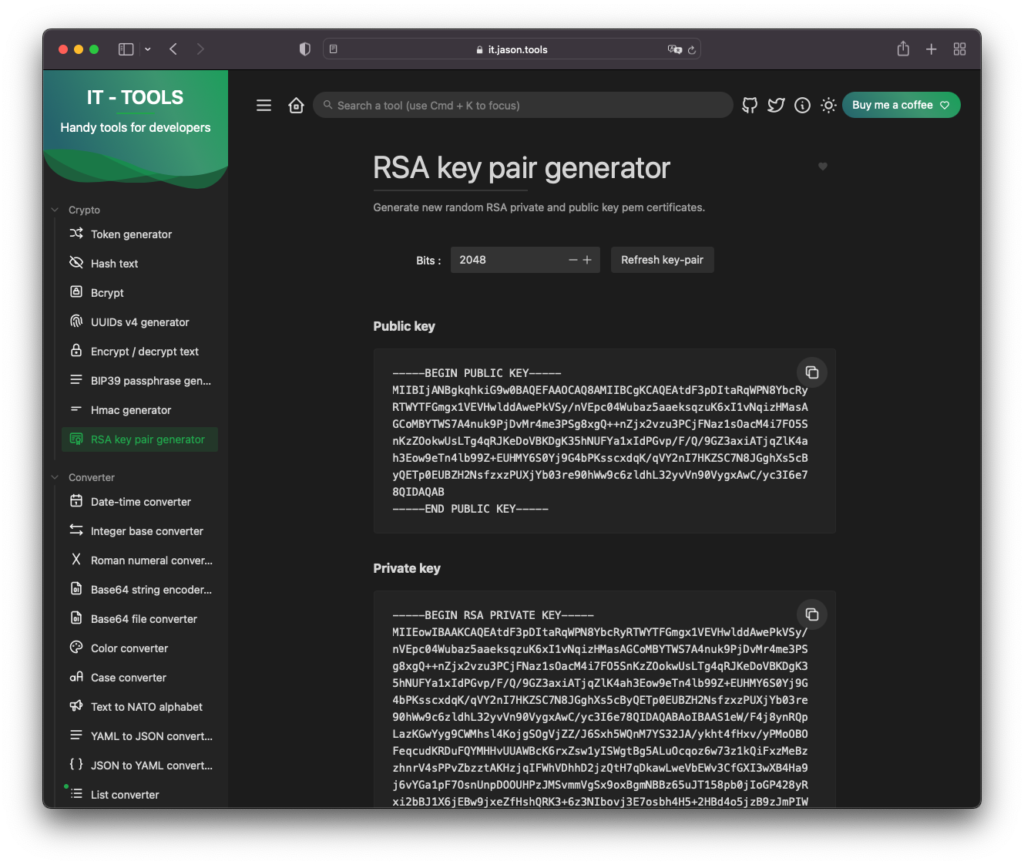Screen dimensions: 1024x865
Task: Click Roman numeral converter X icon
Action: pyautogui.click(x=76, y=559)
